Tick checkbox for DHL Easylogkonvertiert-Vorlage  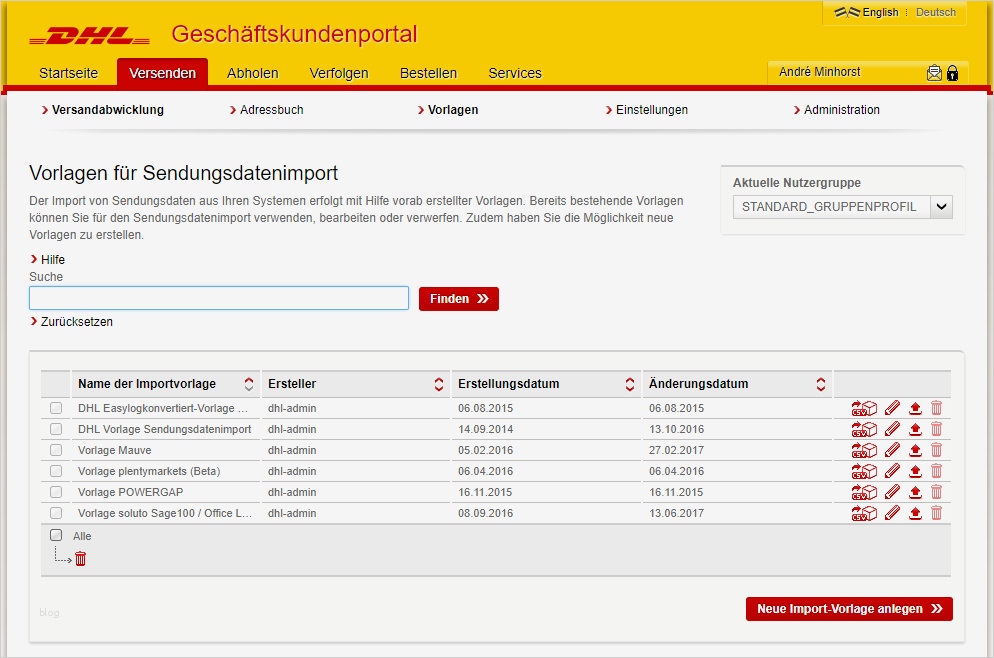pyautogui.click(x=56, y=408)
